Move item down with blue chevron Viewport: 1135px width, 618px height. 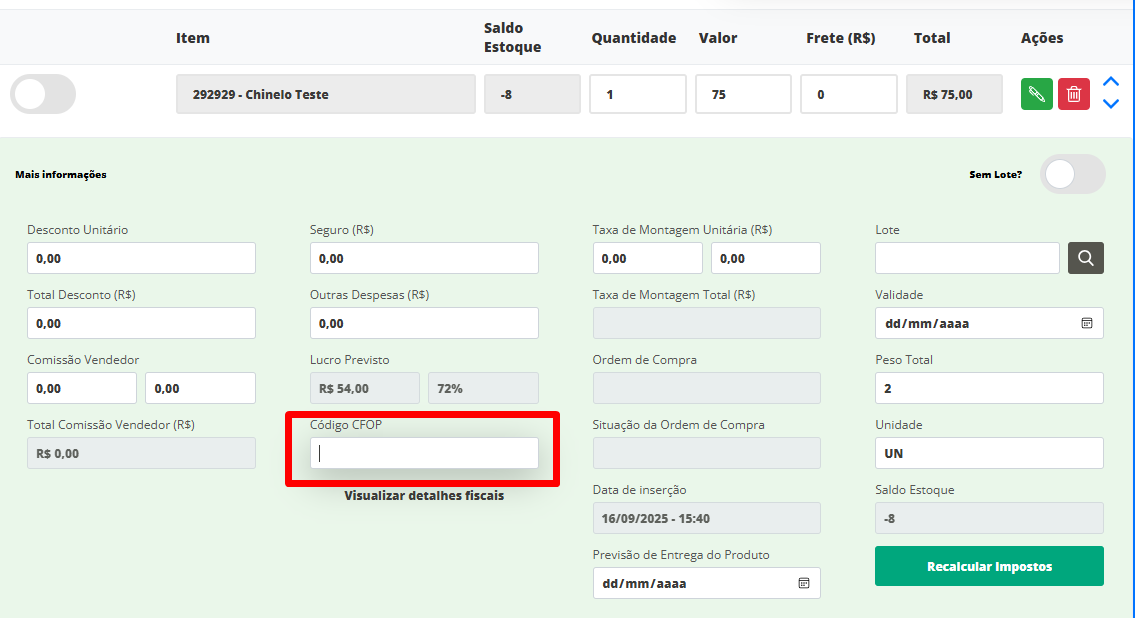1110,104
